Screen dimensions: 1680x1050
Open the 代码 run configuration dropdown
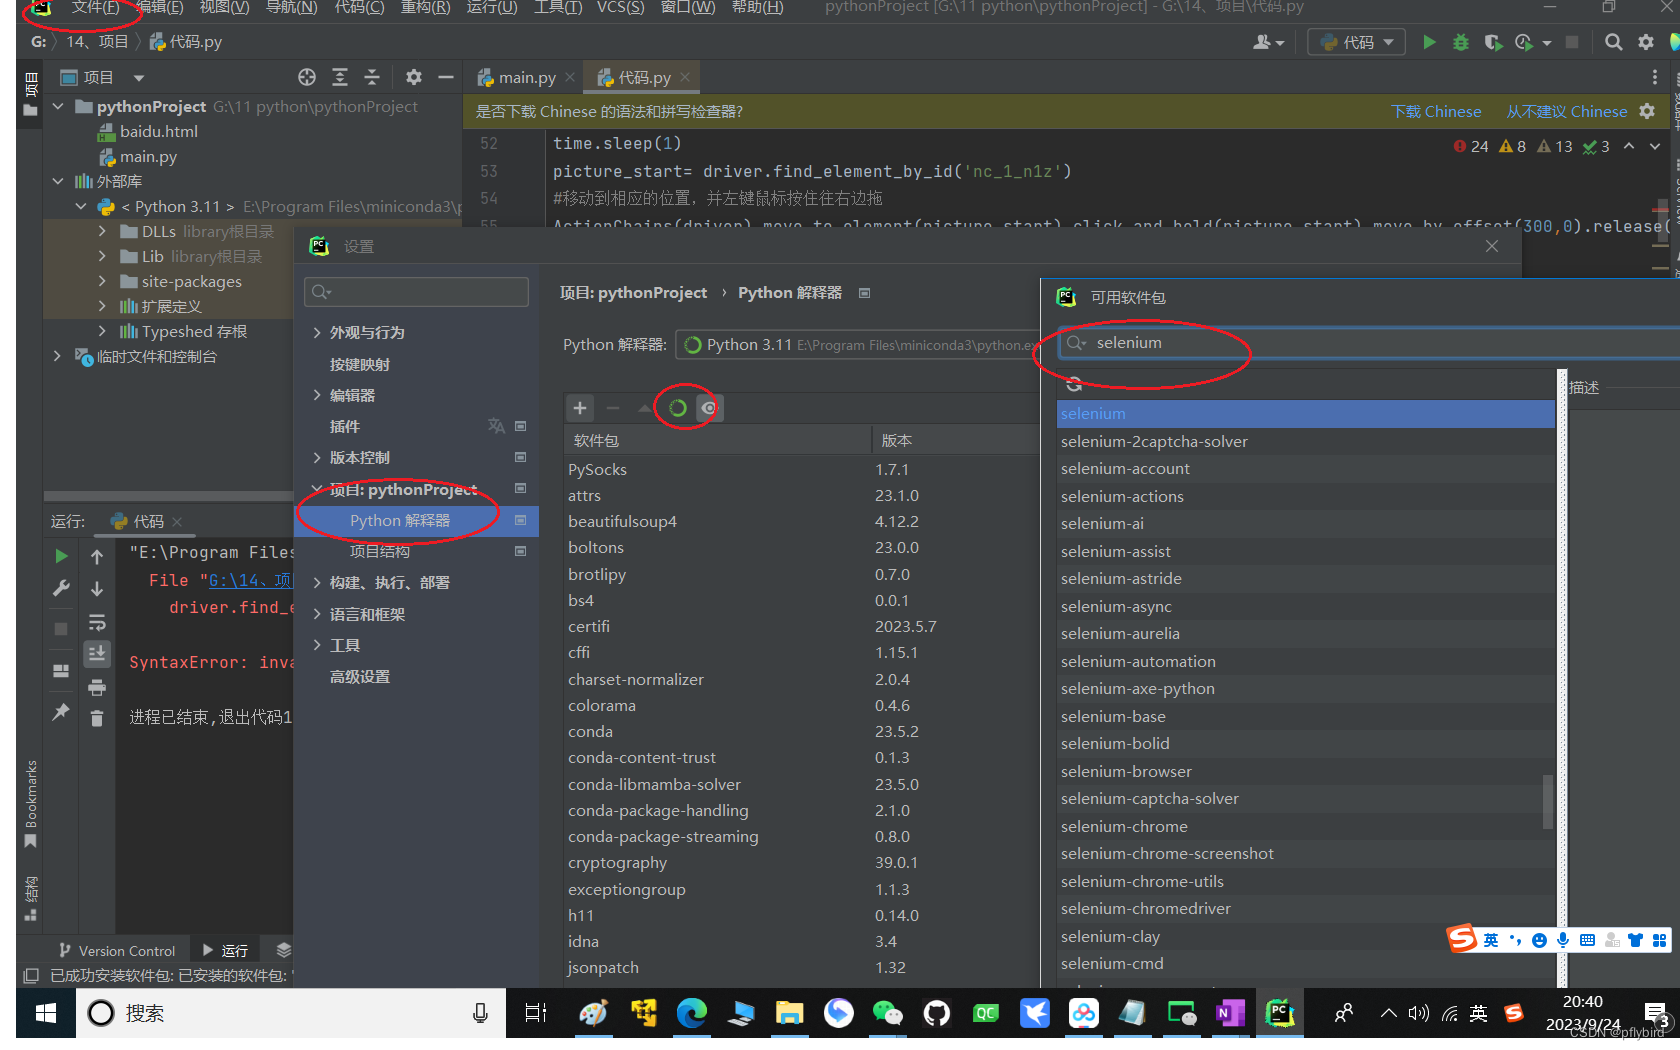[x=1356, y=42]
